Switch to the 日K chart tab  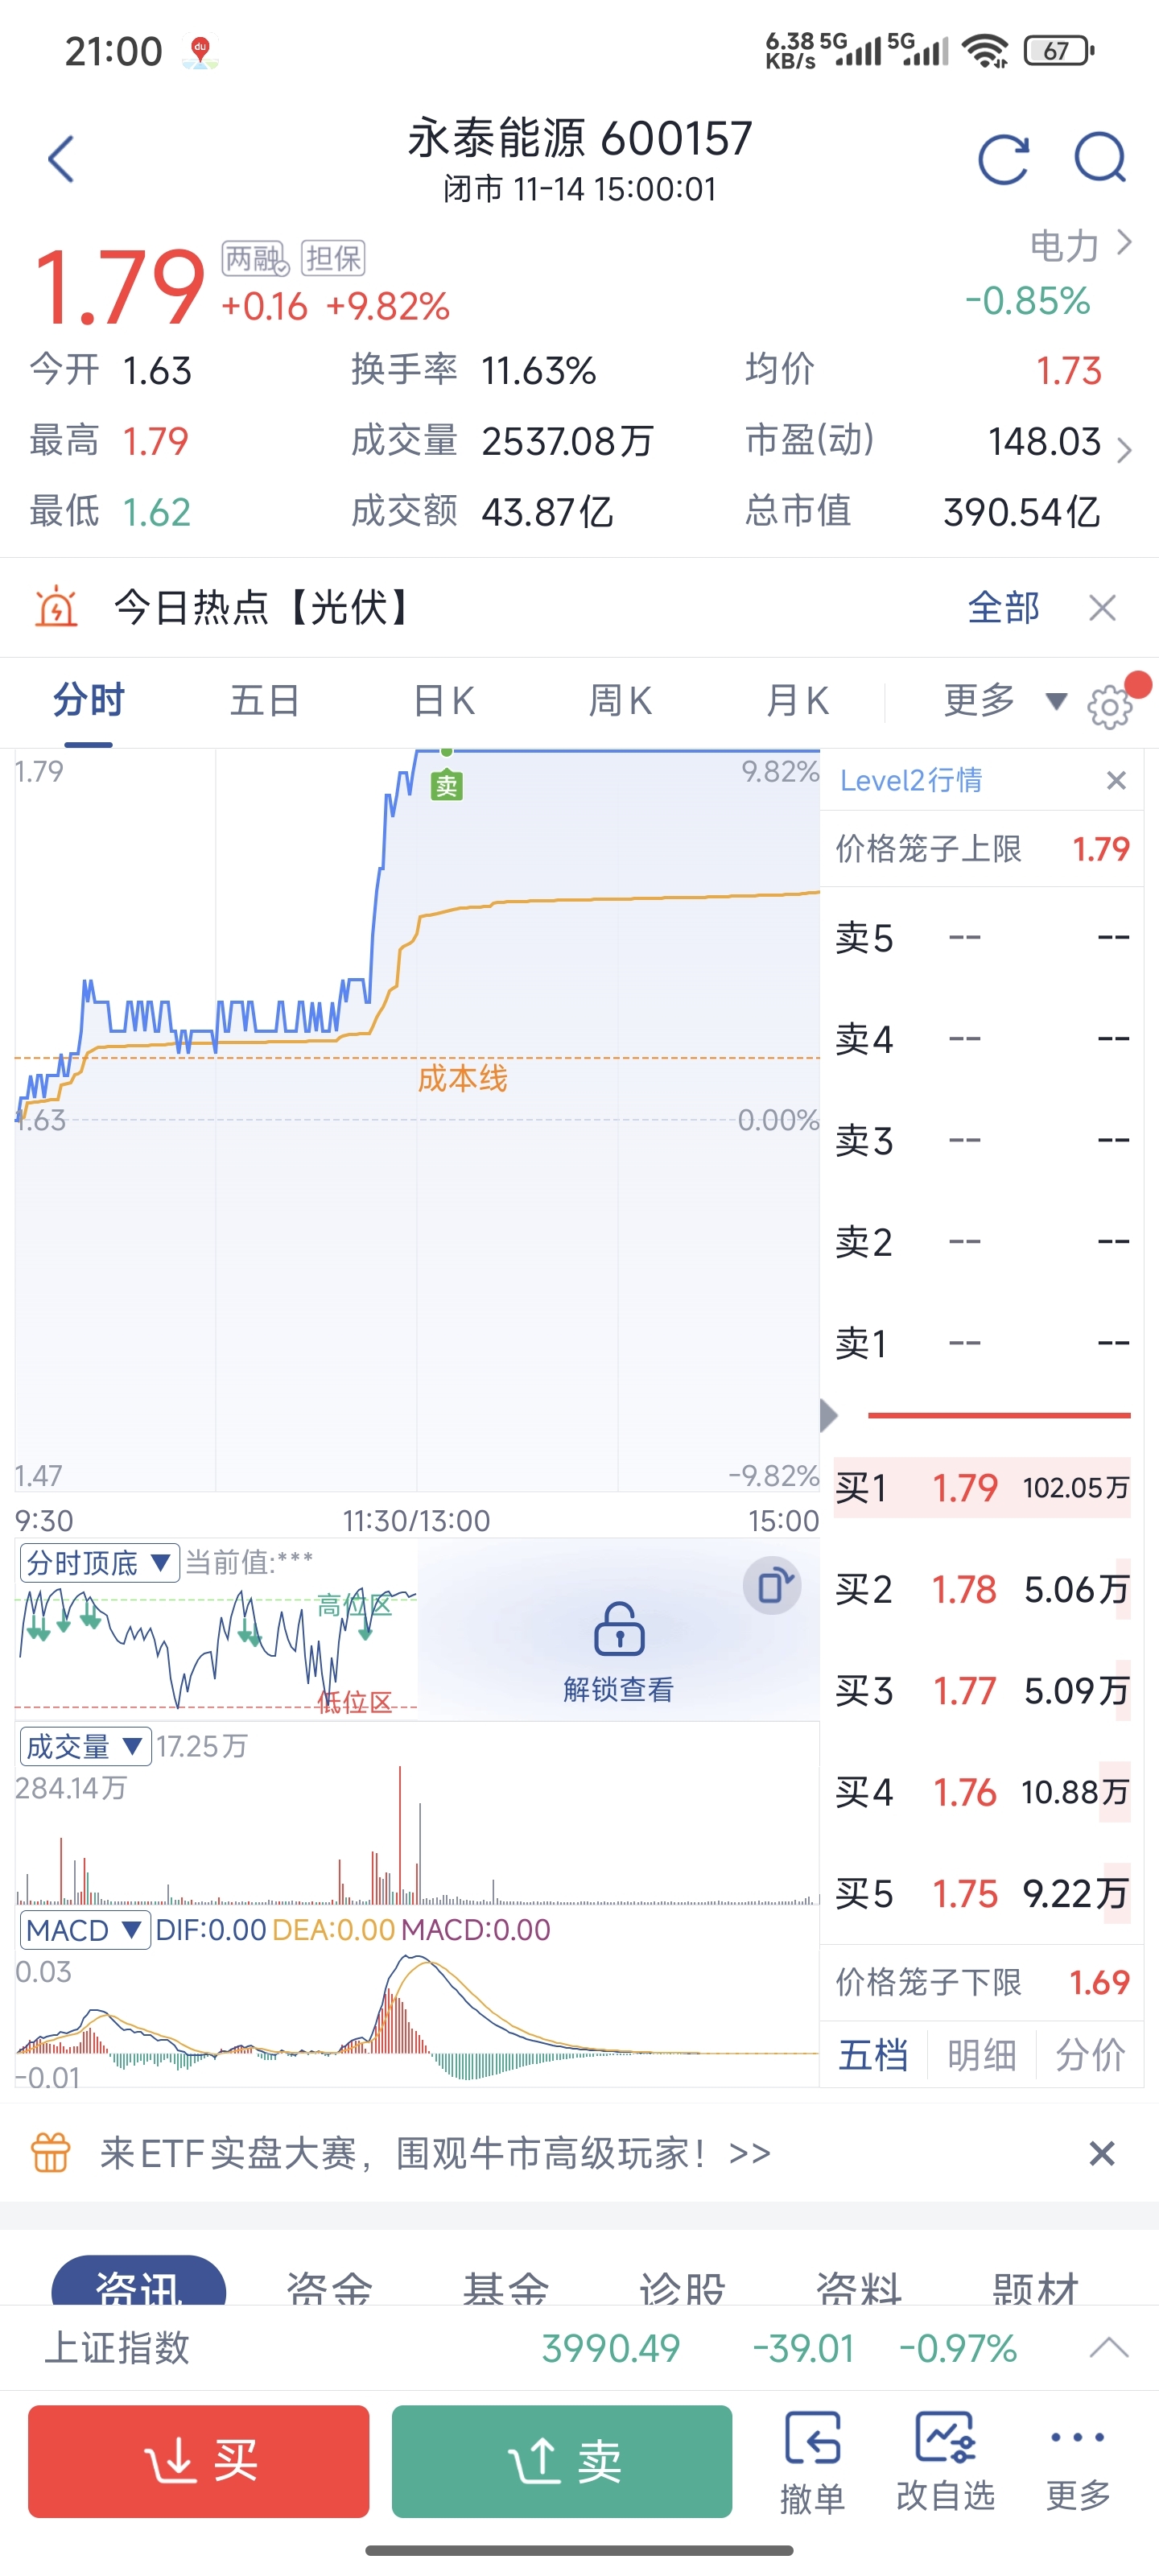(444, 701)
